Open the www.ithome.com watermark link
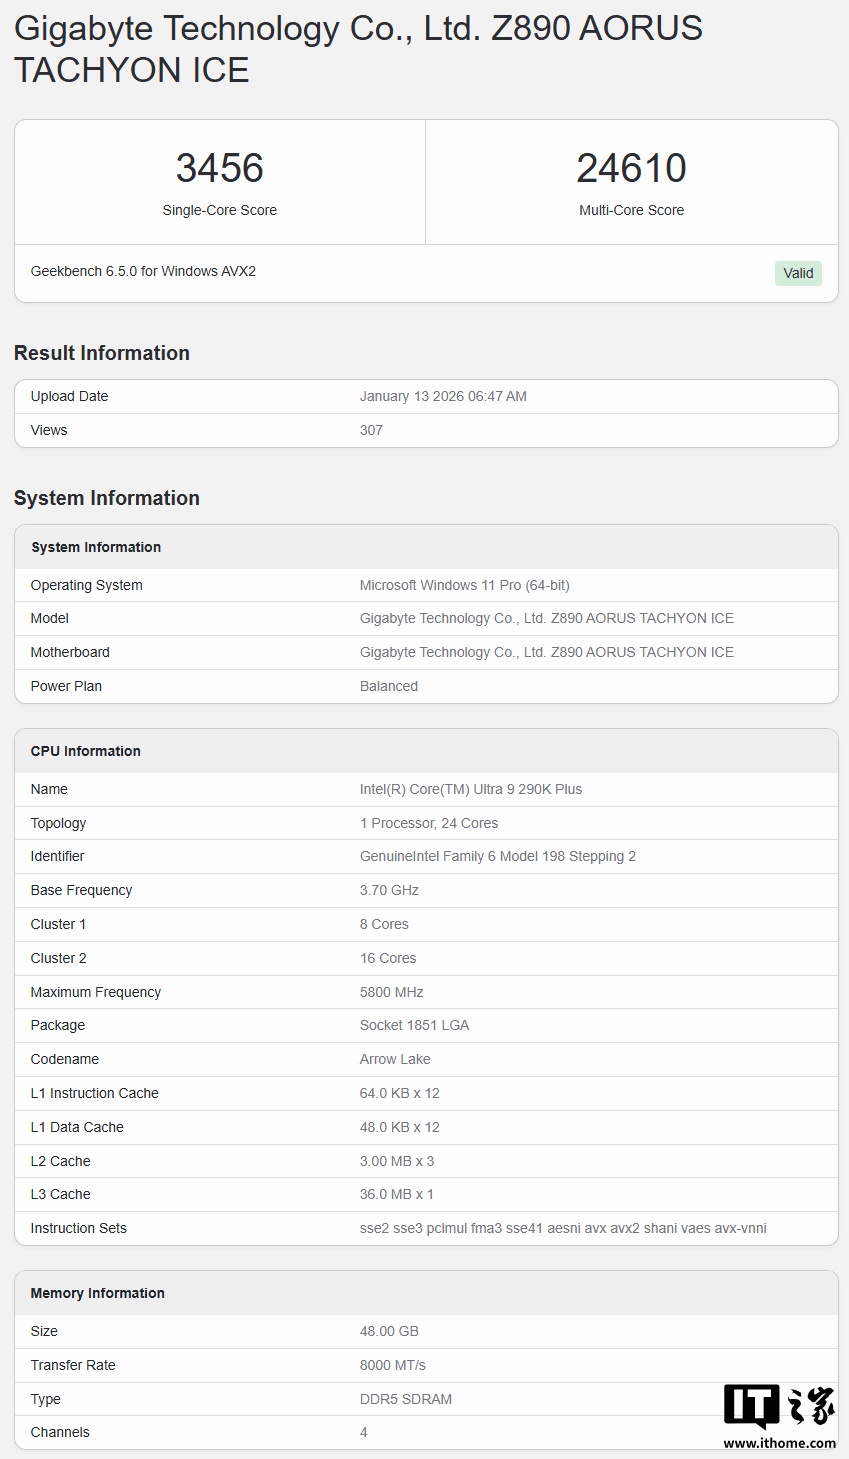 pos(779,1443)
